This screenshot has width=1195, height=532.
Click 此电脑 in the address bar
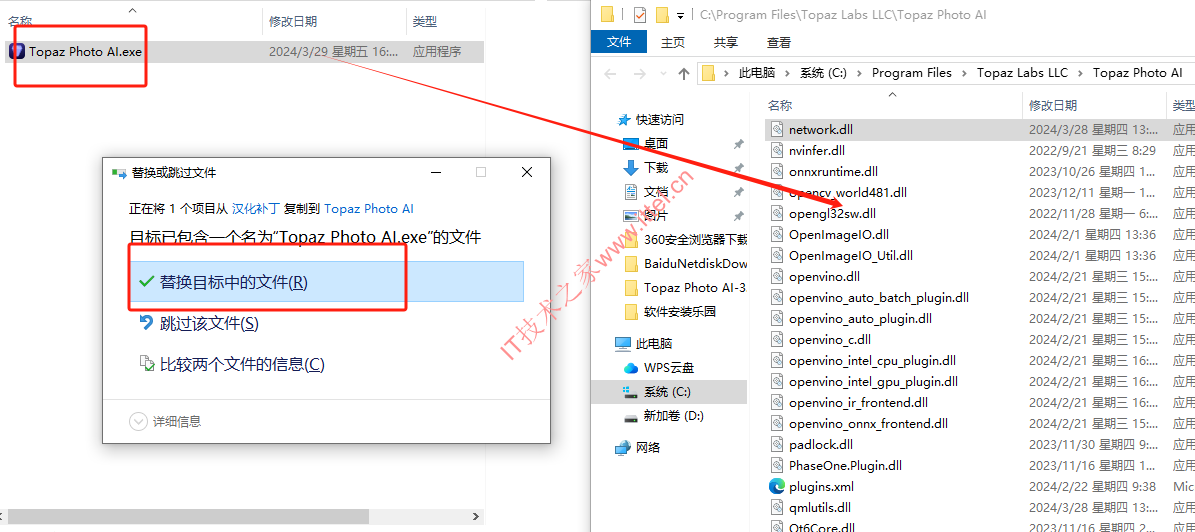[x=757, y=73]
